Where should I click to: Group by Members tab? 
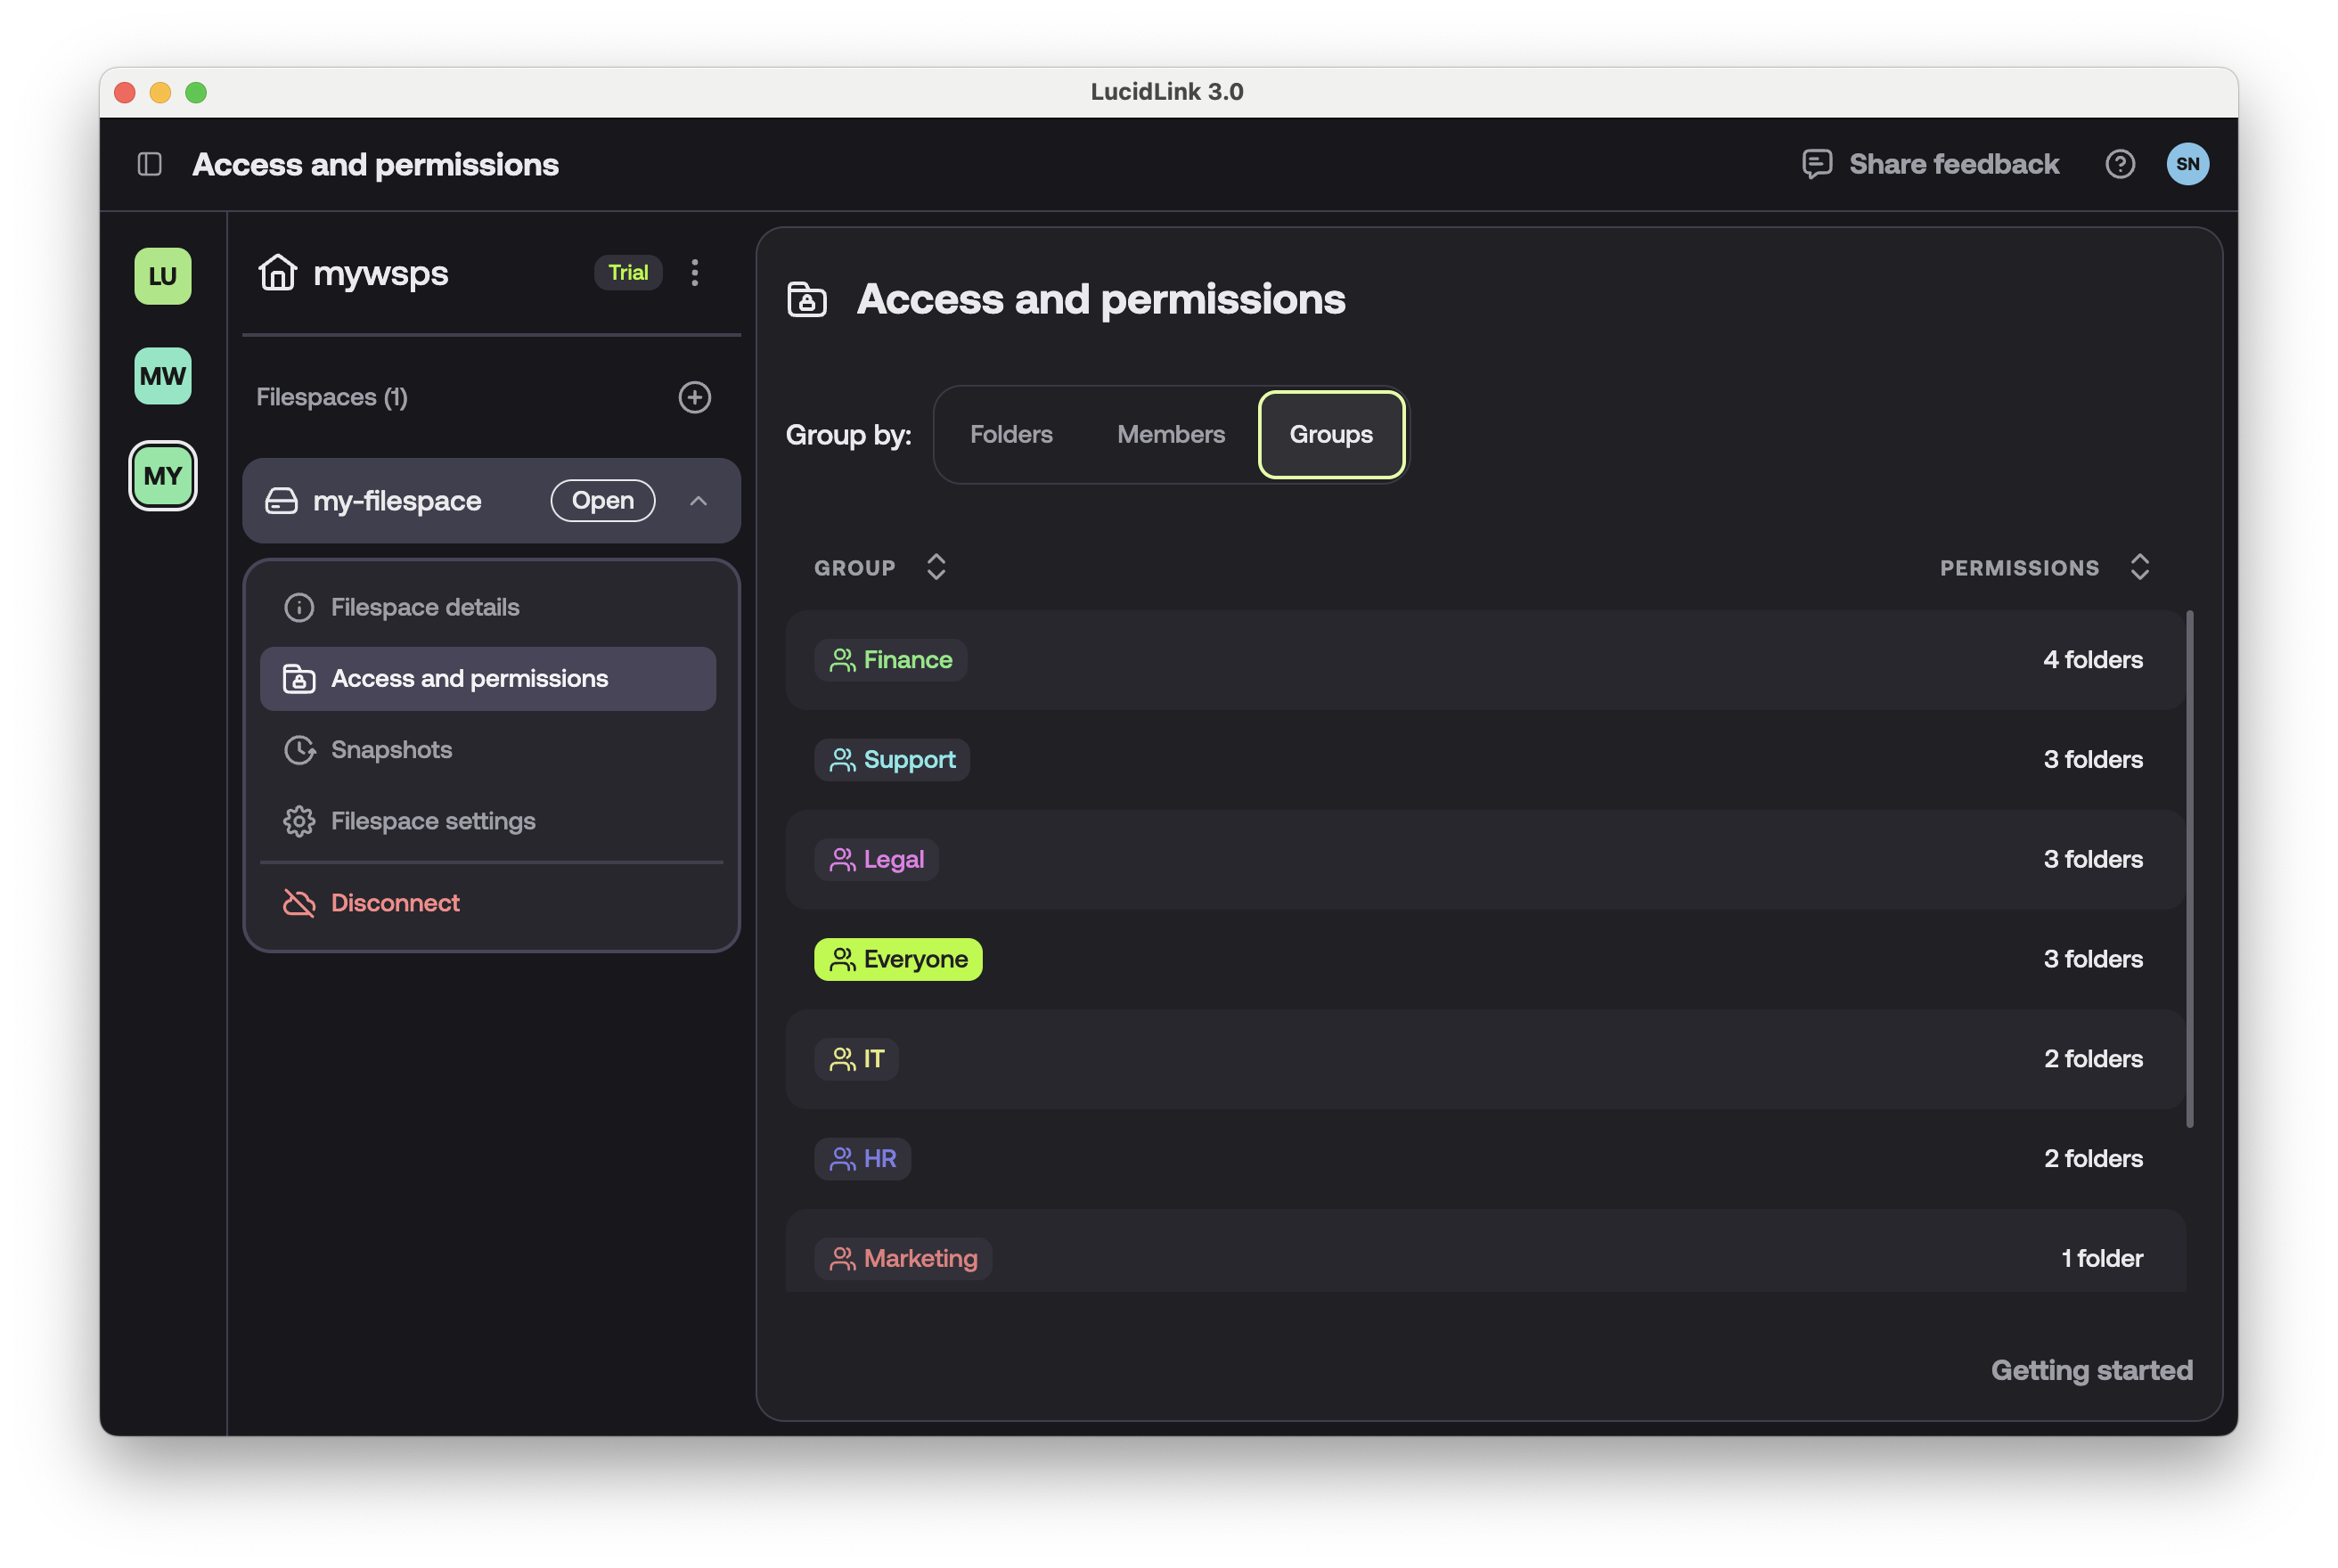(x=1170, y=435)
